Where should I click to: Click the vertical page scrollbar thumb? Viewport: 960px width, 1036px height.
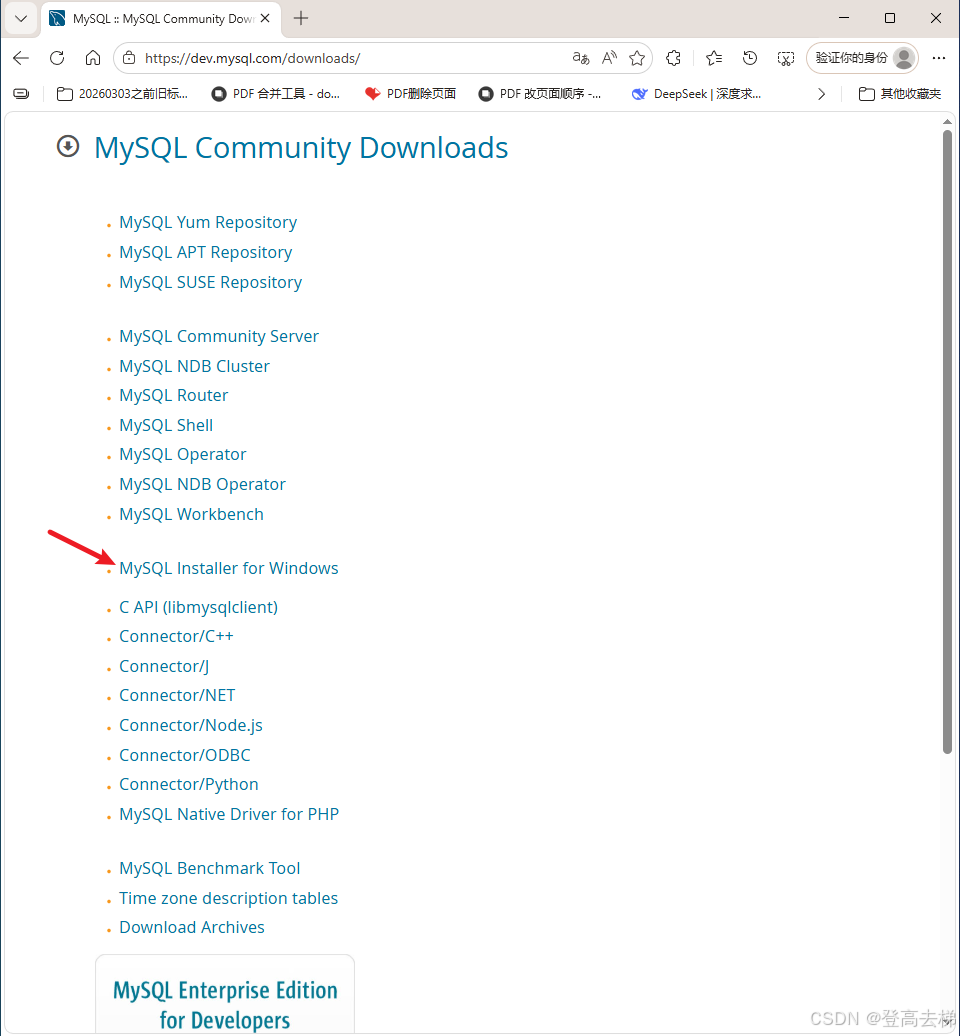tap(947, 441)
